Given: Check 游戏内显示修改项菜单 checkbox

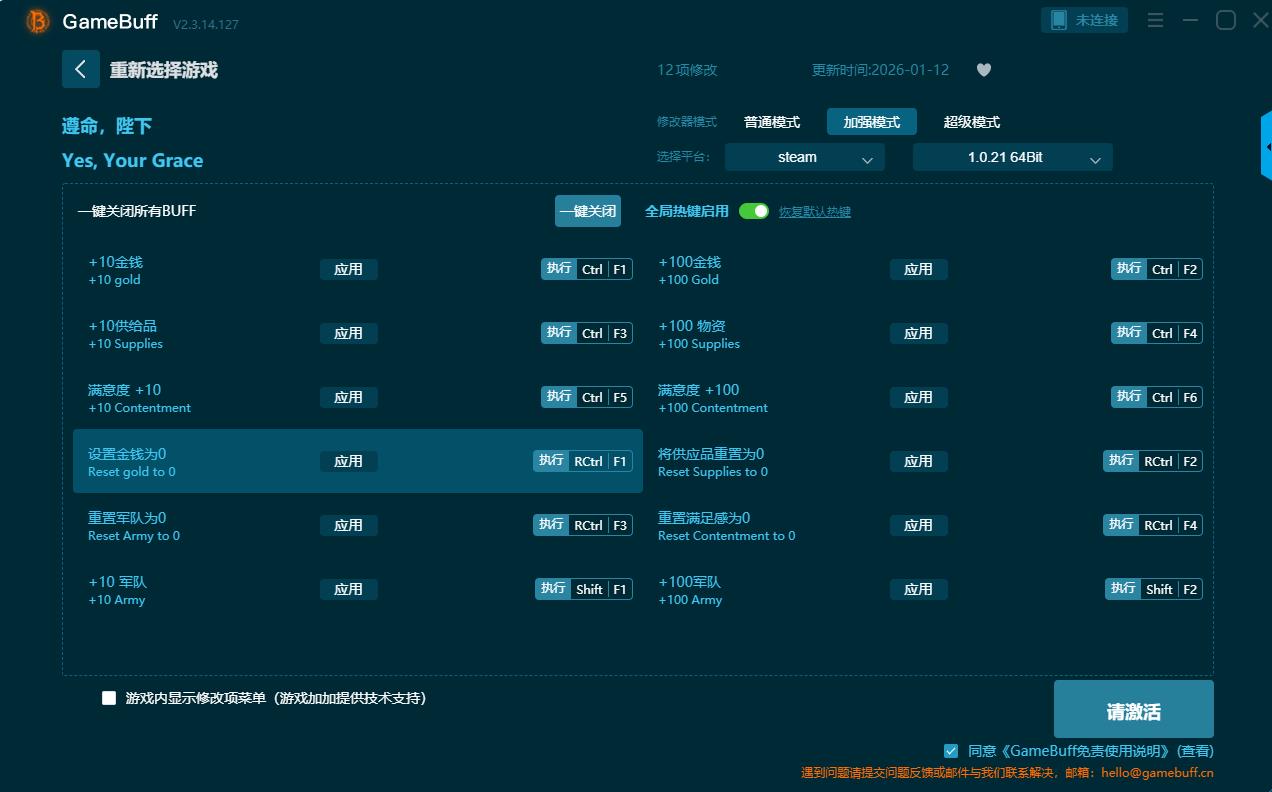Looking at the screenshot, I should (x=109, y=698).
